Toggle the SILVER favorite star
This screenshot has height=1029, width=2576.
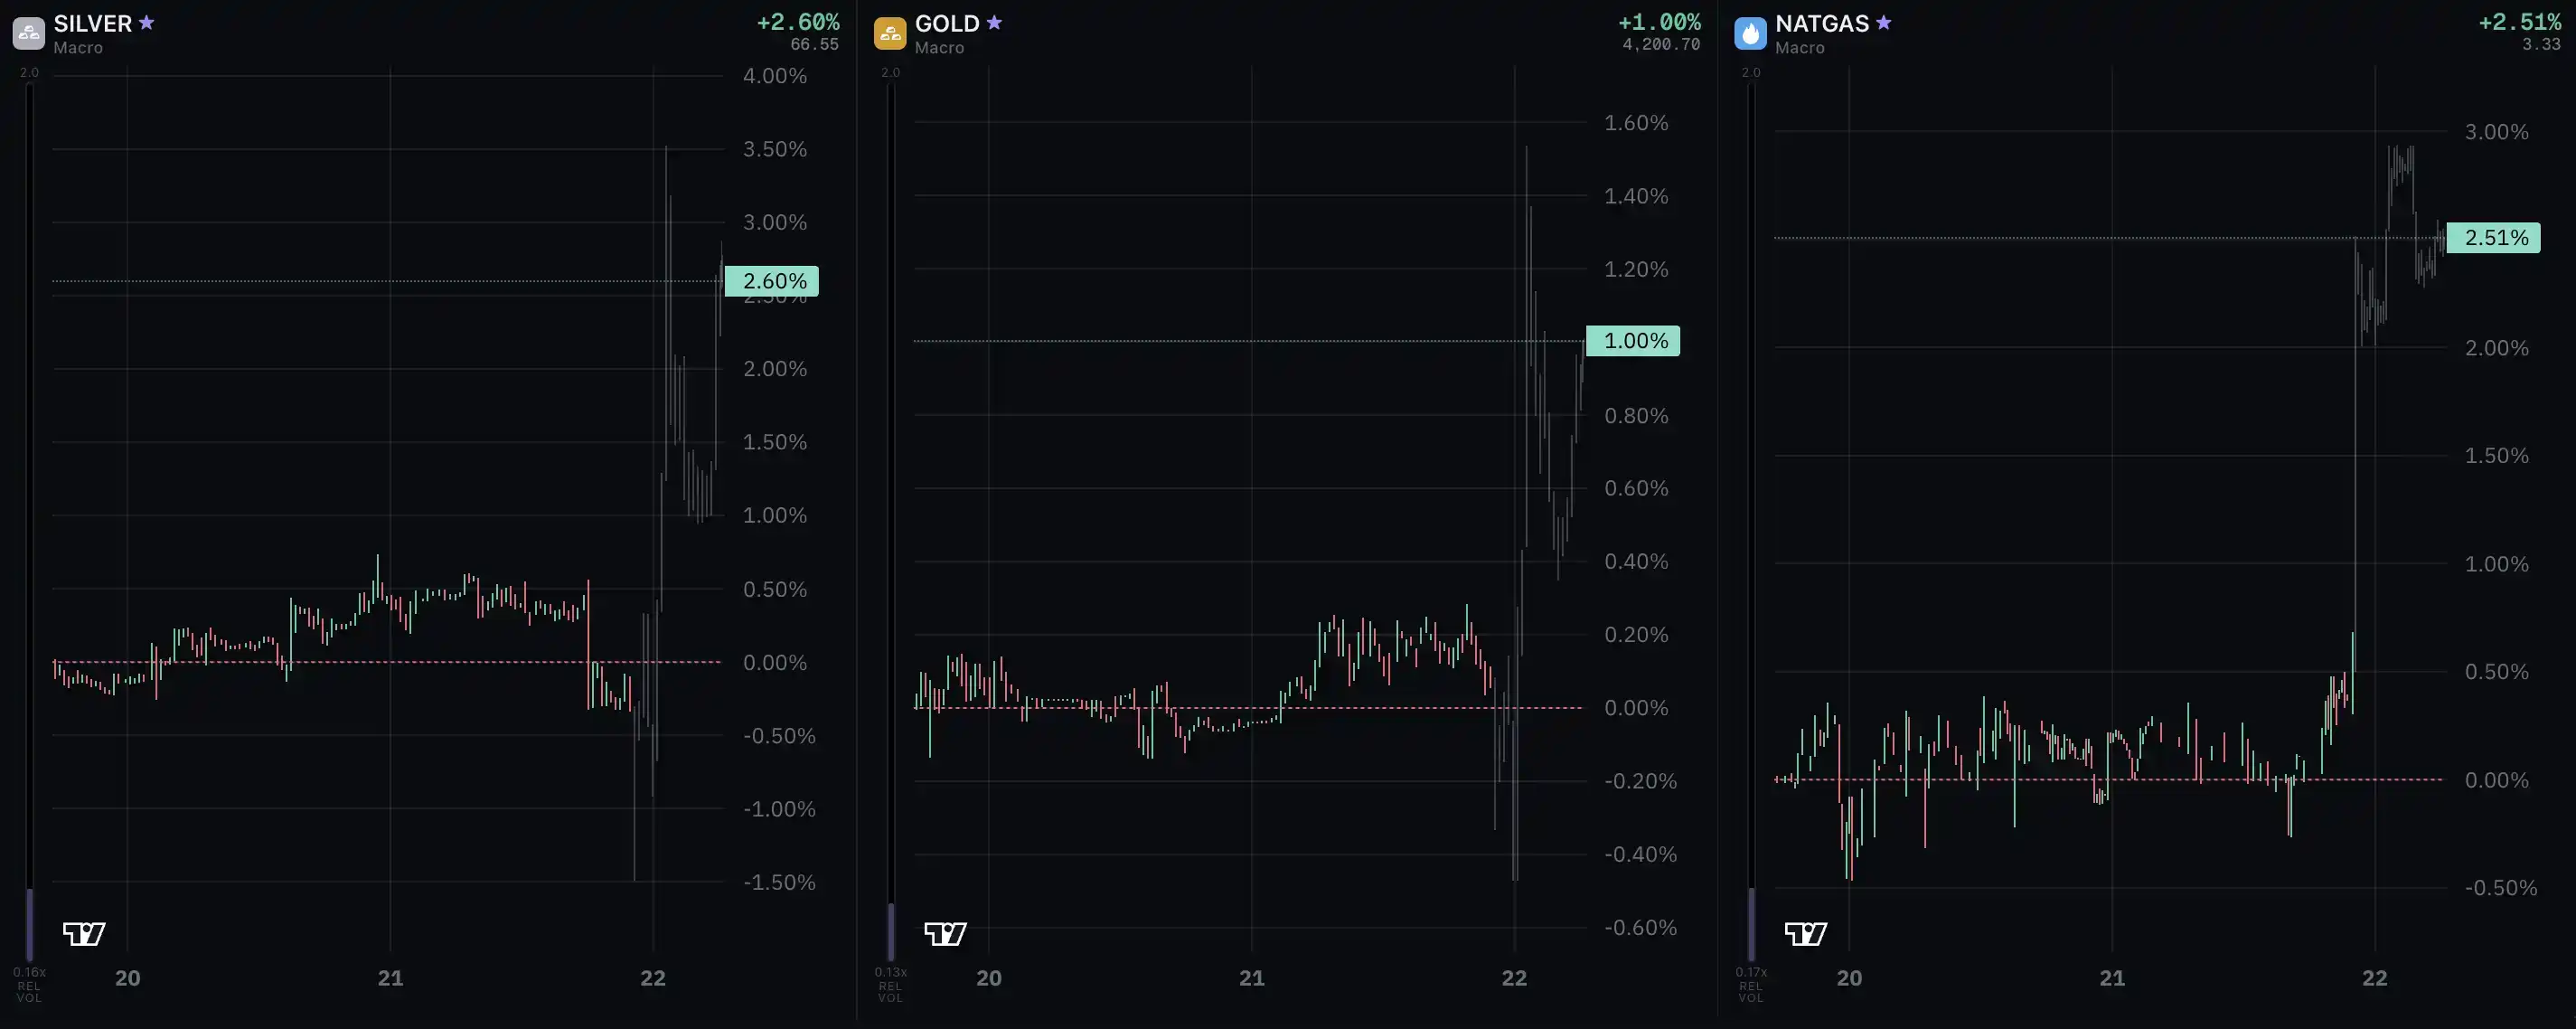click(146, 22)
